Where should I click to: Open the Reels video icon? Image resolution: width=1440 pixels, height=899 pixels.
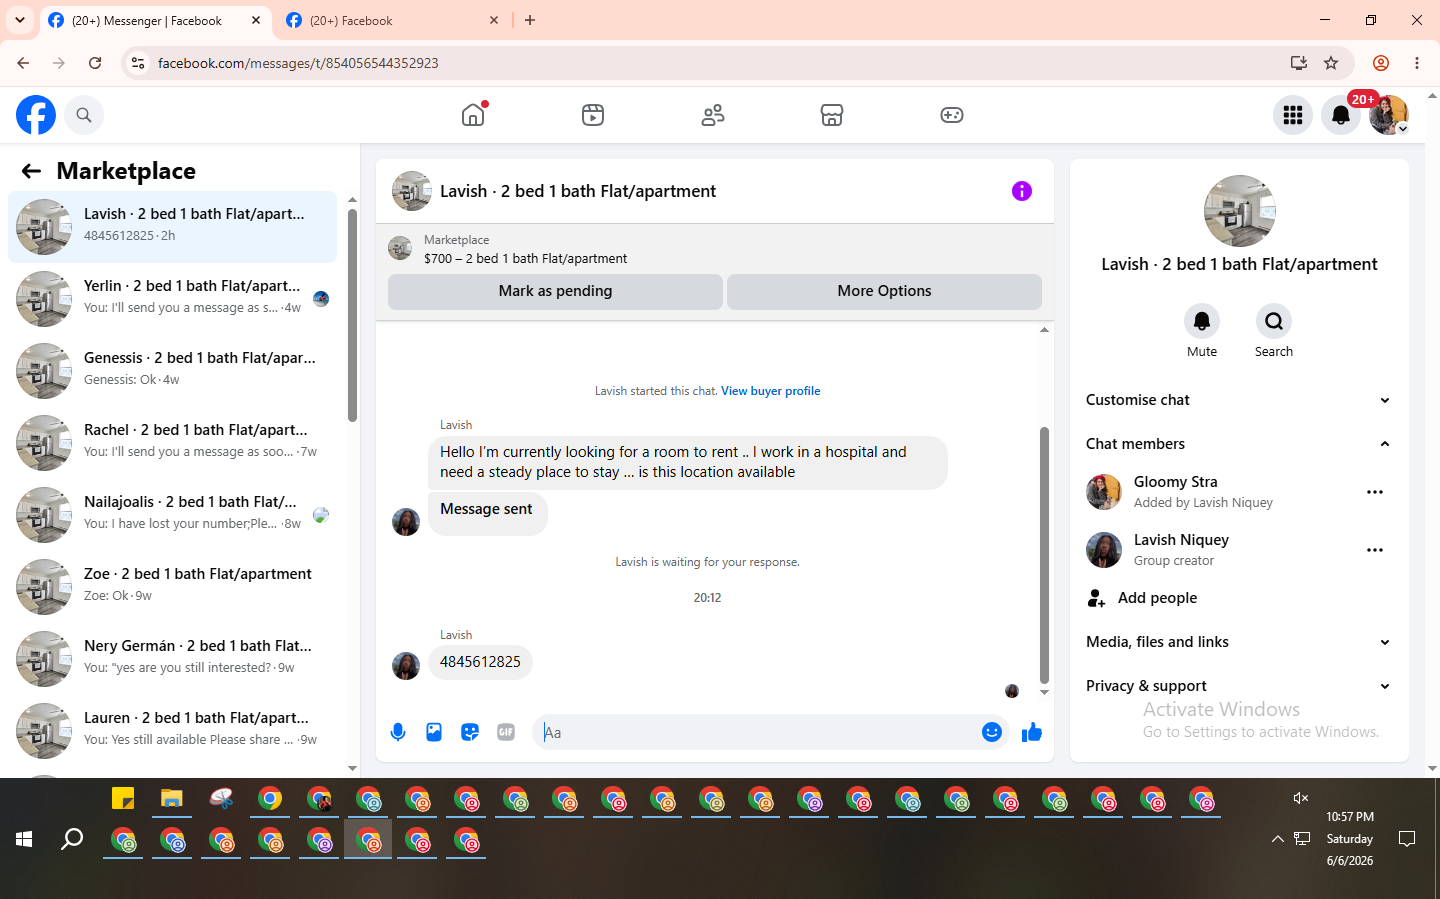pos(593,115)
